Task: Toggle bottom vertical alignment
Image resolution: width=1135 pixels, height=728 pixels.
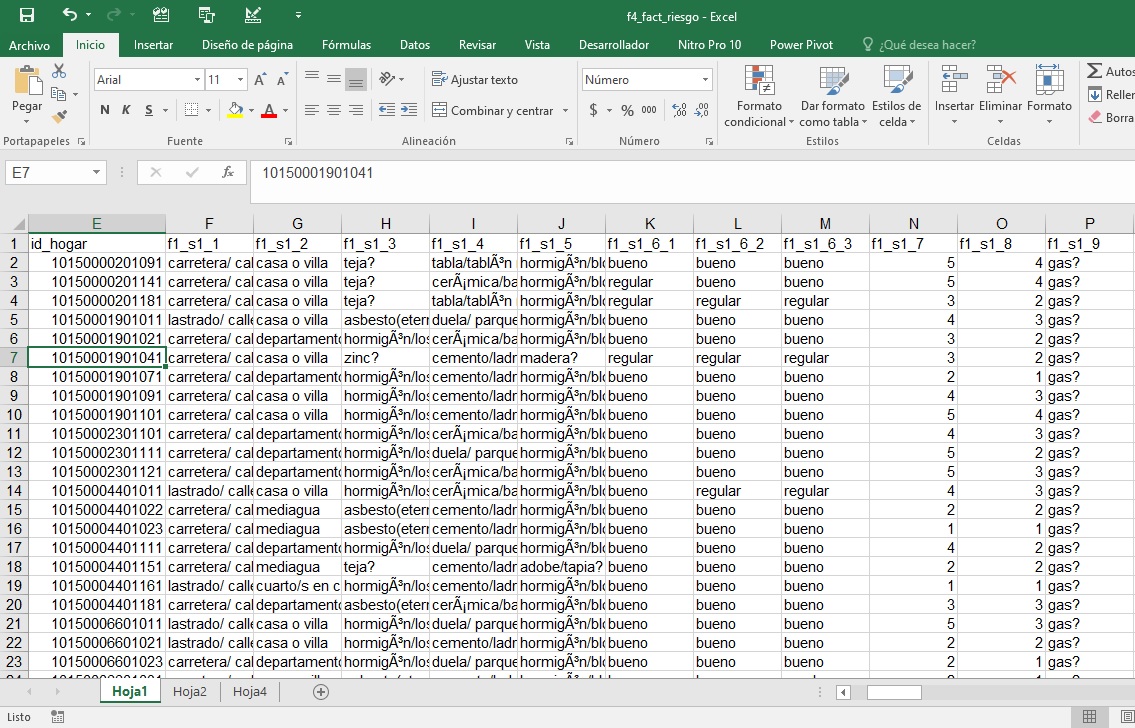Action: point(355,80)
